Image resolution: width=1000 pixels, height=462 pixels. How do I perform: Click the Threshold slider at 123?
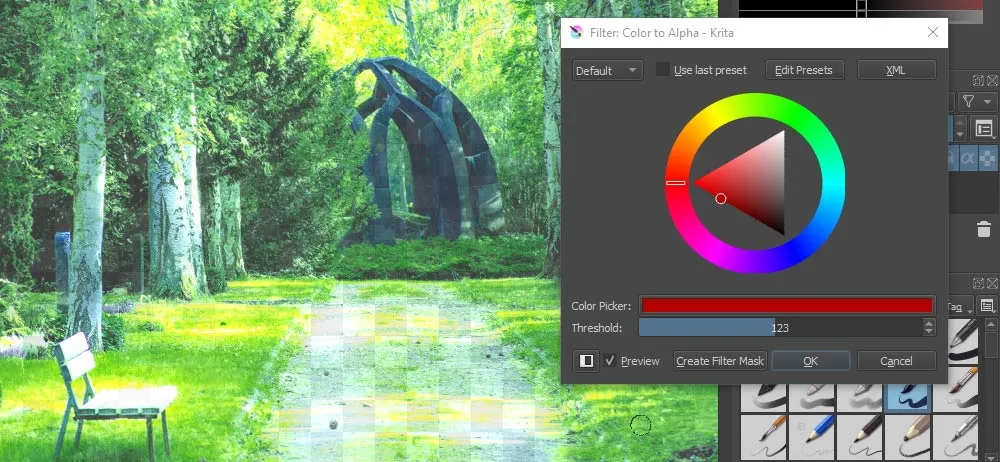[x=780, y=328]
